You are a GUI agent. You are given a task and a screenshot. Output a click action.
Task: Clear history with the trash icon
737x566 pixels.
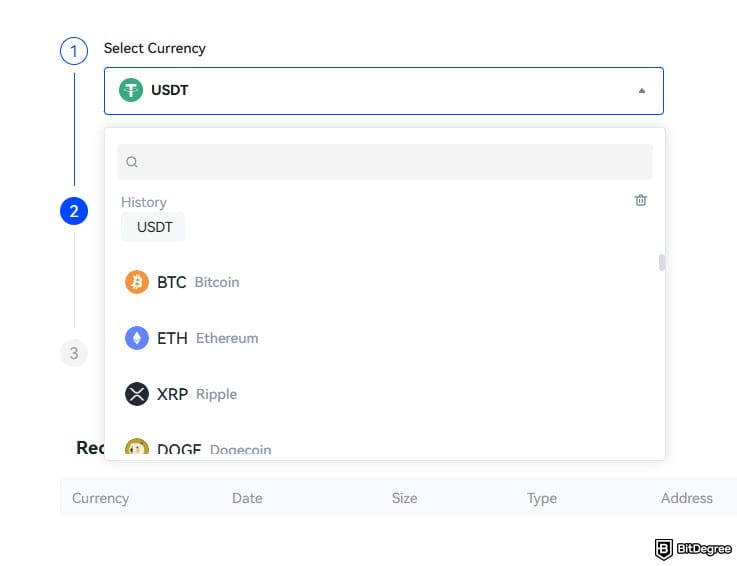point(641,200)
